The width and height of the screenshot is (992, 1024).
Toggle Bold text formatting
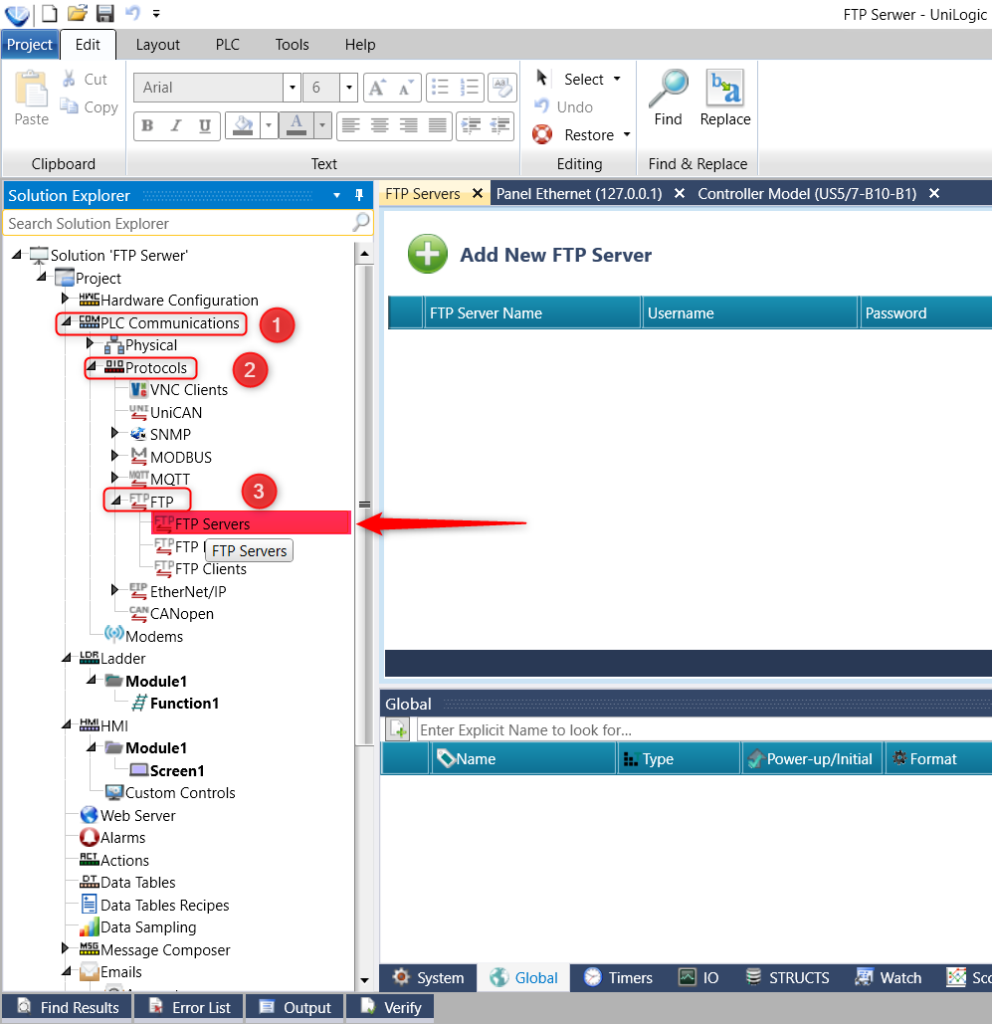(148, 125)
